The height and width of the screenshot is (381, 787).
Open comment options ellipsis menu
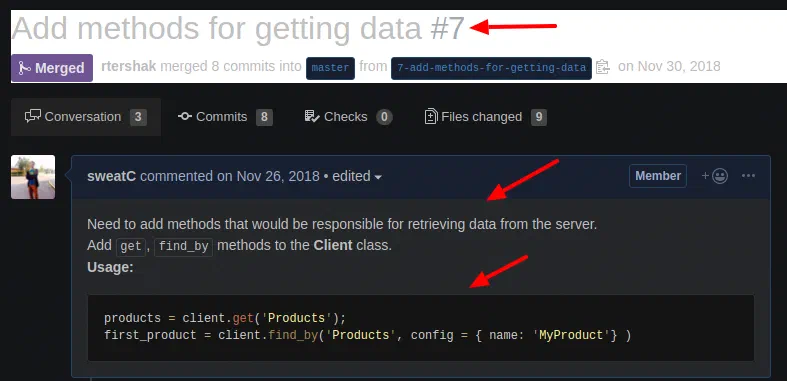(x=748, y=176)
